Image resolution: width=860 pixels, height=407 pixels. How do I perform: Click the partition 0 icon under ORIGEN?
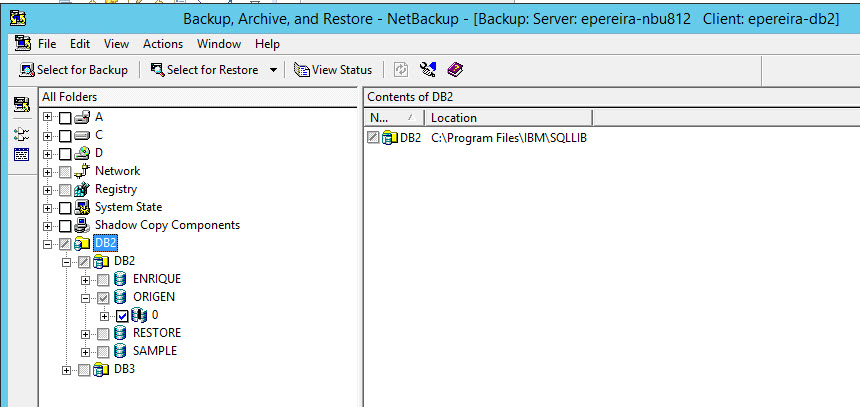click(139, 315)
